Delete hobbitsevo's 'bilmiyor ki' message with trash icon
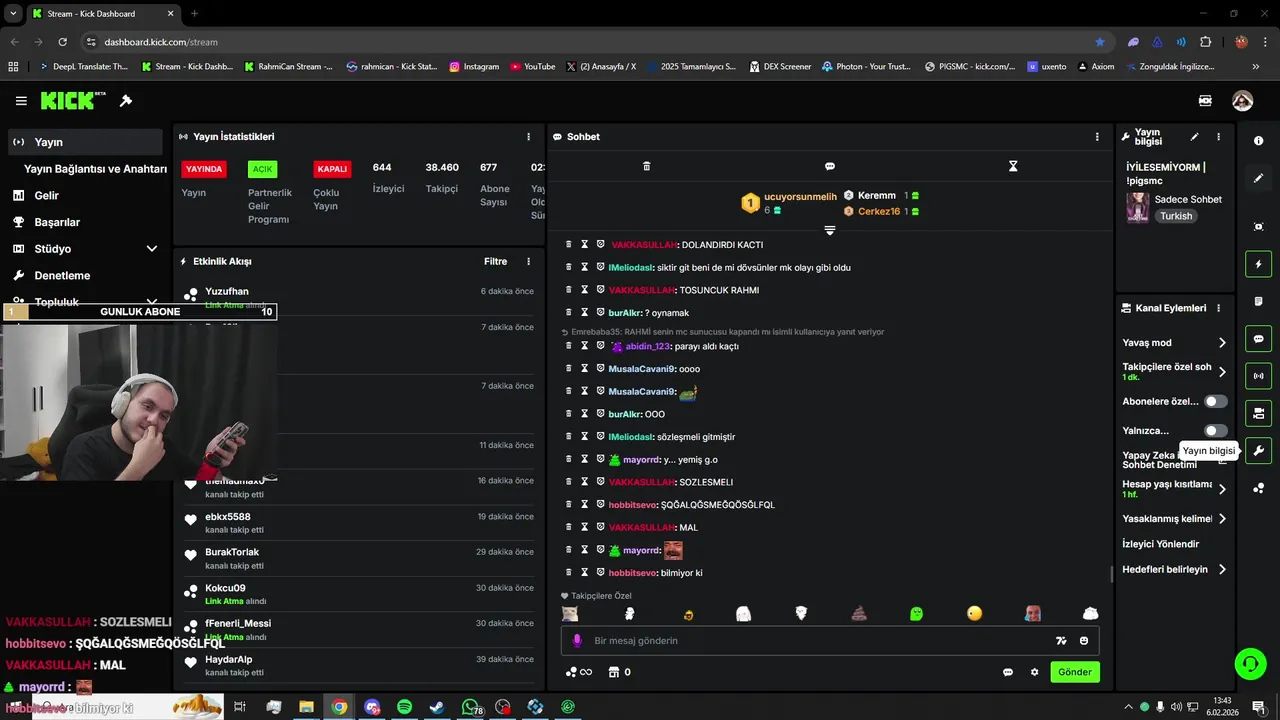 tap(569, 573)
